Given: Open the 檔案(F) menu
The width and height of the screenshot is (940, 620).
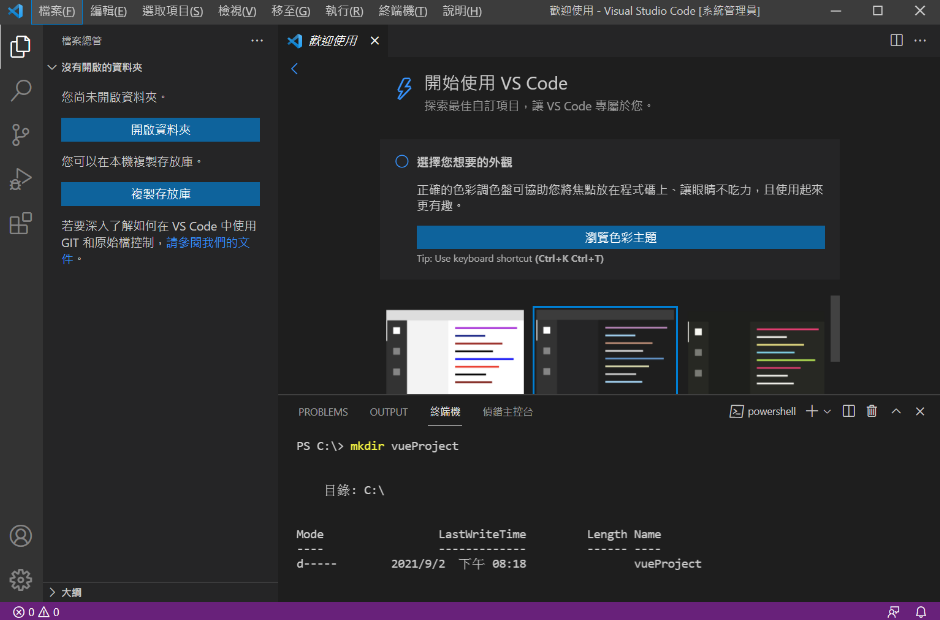Looking at the screenshot, I should tap(56, 11).
